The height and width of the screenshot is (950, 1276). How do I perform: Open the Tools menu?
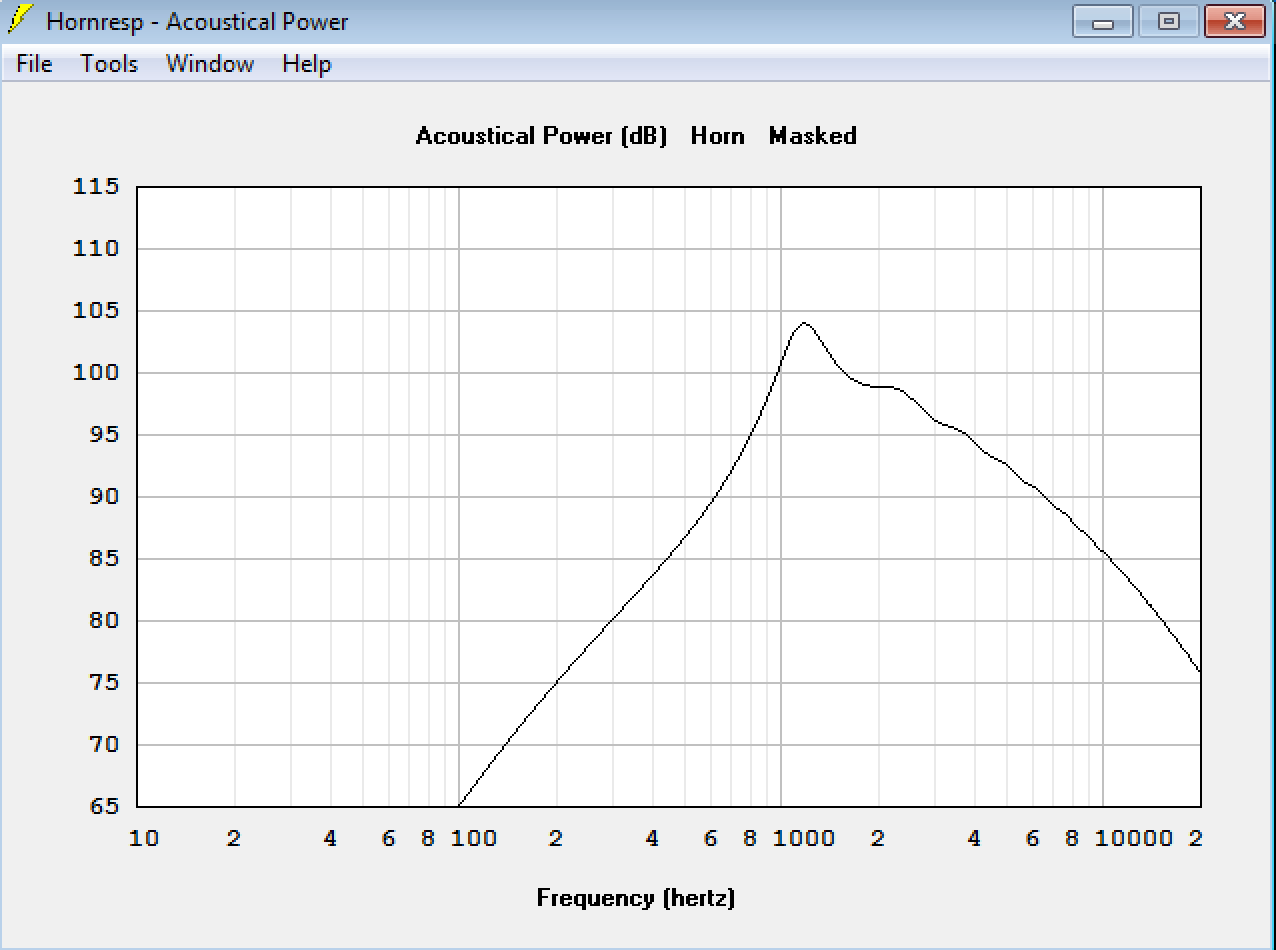109,64
